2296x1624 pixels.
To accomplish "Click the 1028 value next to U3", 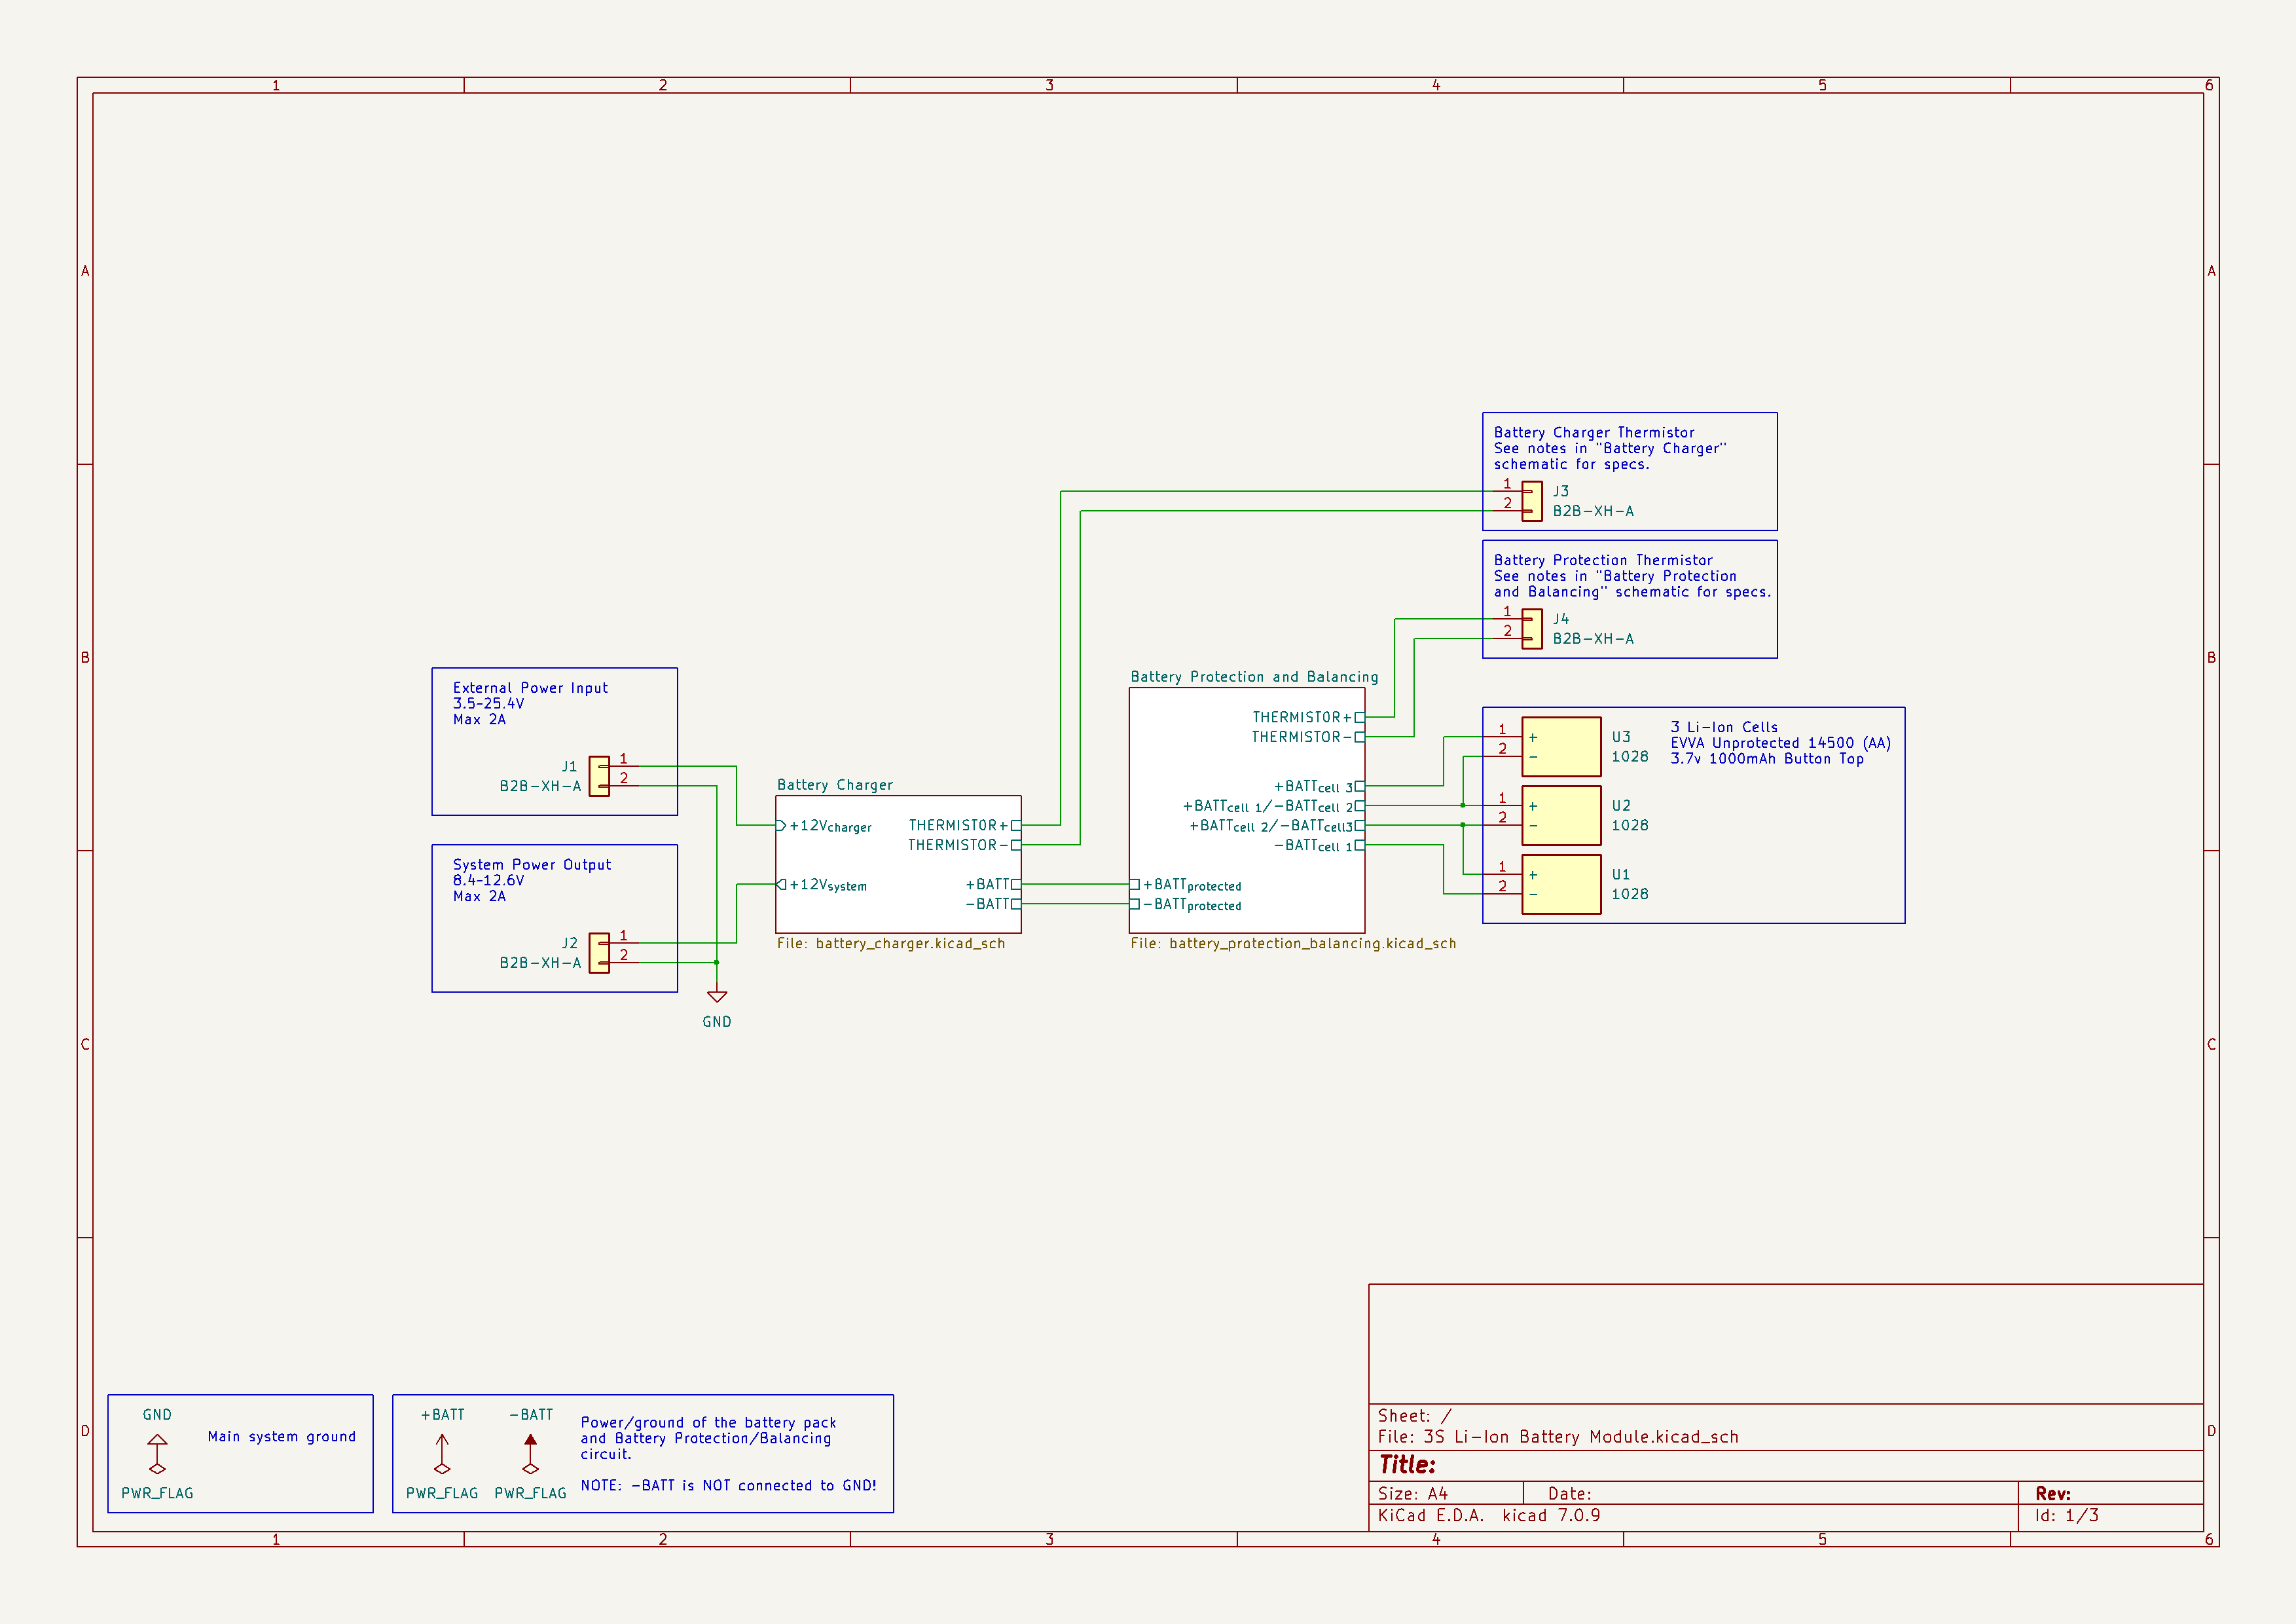I will click(1630, 757).
